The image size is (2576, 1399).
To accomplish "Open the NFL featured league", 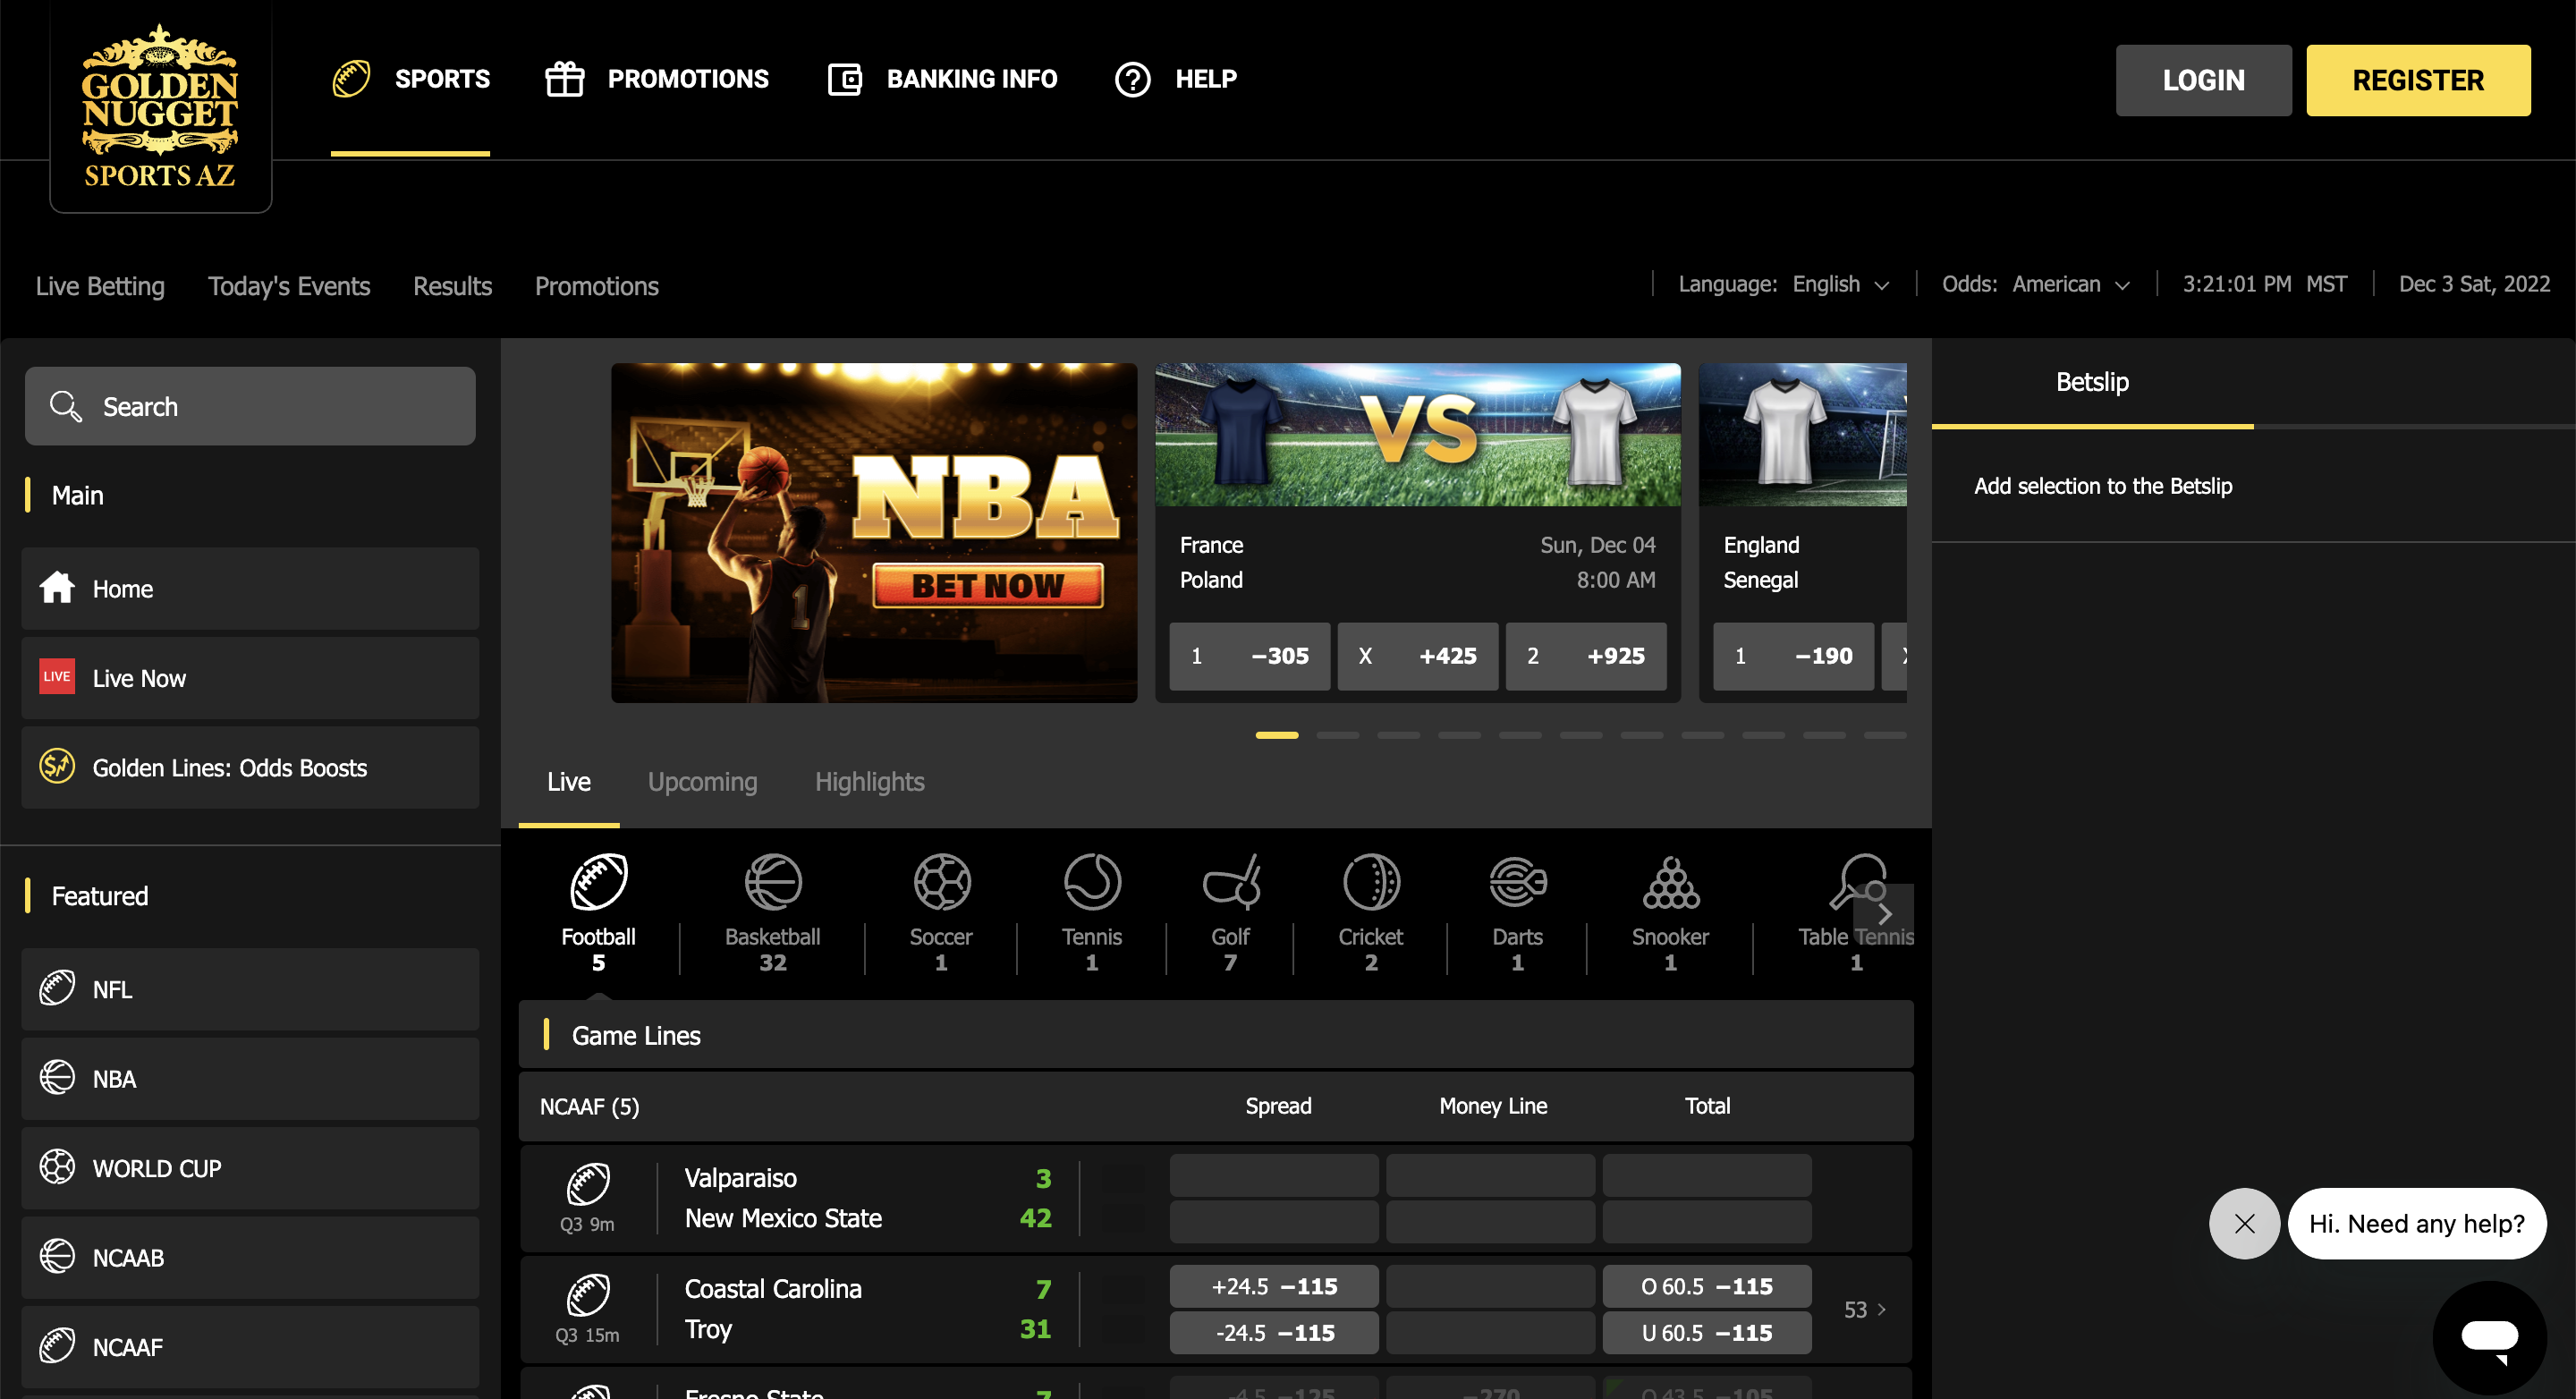I will coord(250,989).
